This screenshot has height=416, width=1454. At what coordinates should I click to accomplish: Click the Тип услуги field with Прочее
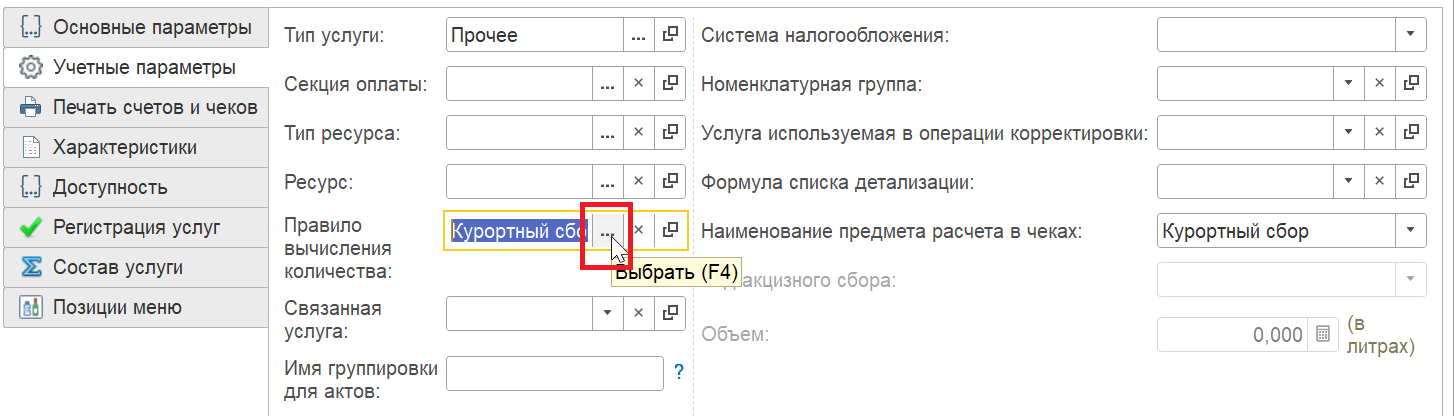[535, 36]
